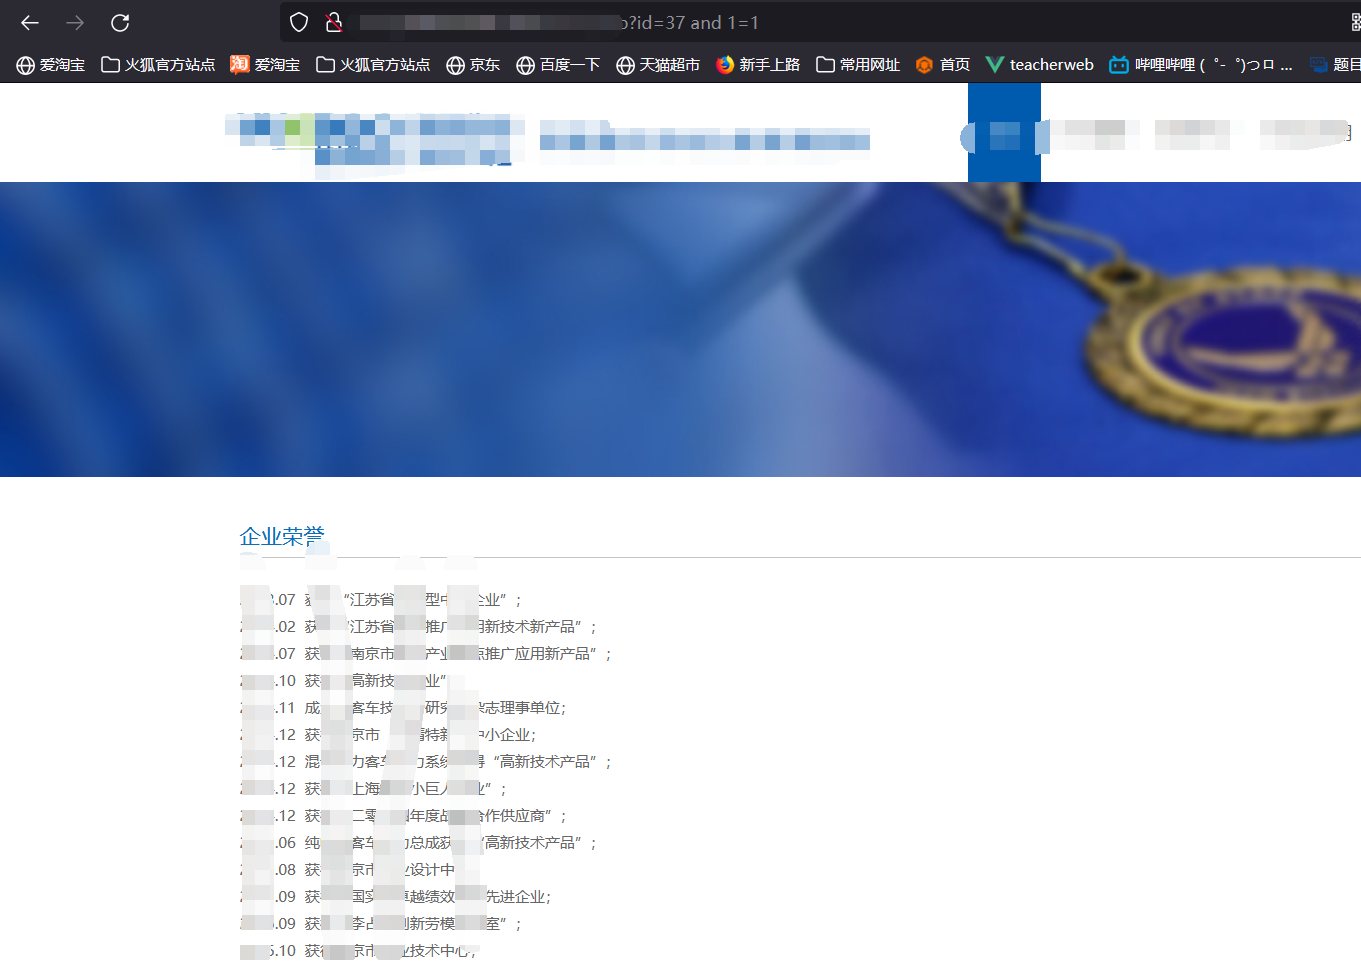This screenshot has width=1361, height=965.
Task: Go back with the browser back arrow
Action: click(30, 22)
